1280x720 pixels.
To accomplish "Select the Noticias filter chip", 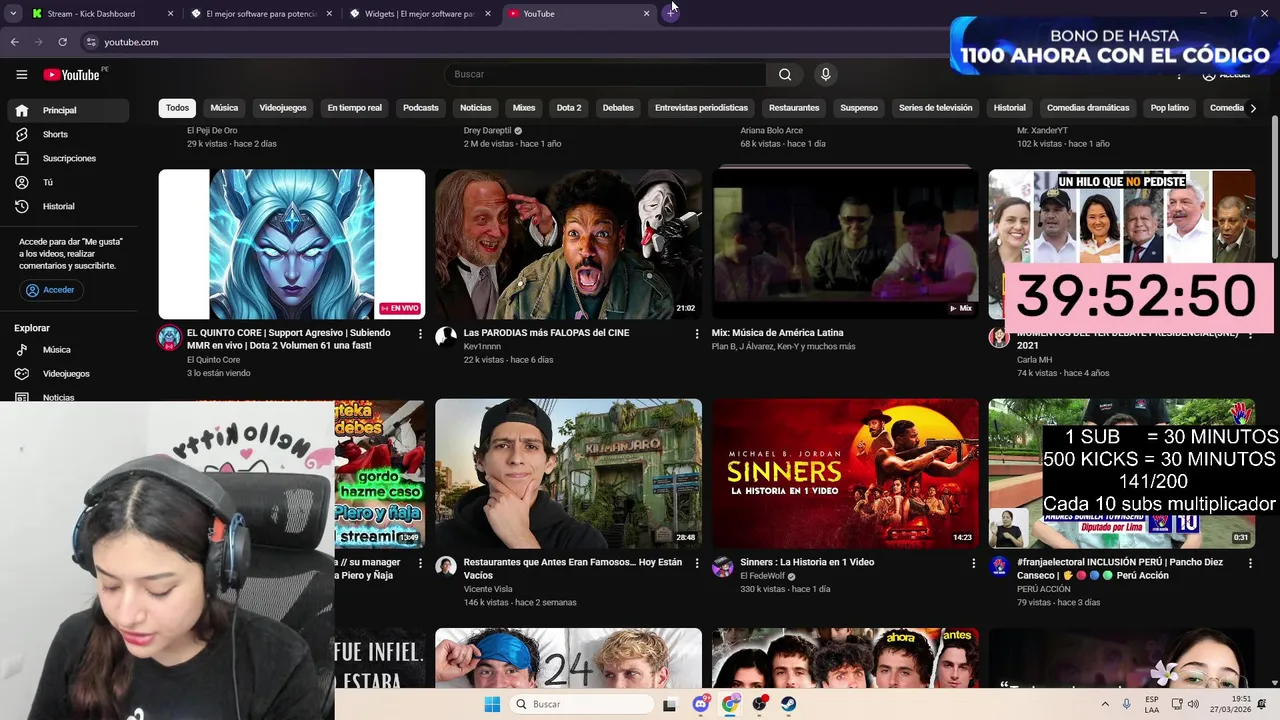I will (476, 108).
